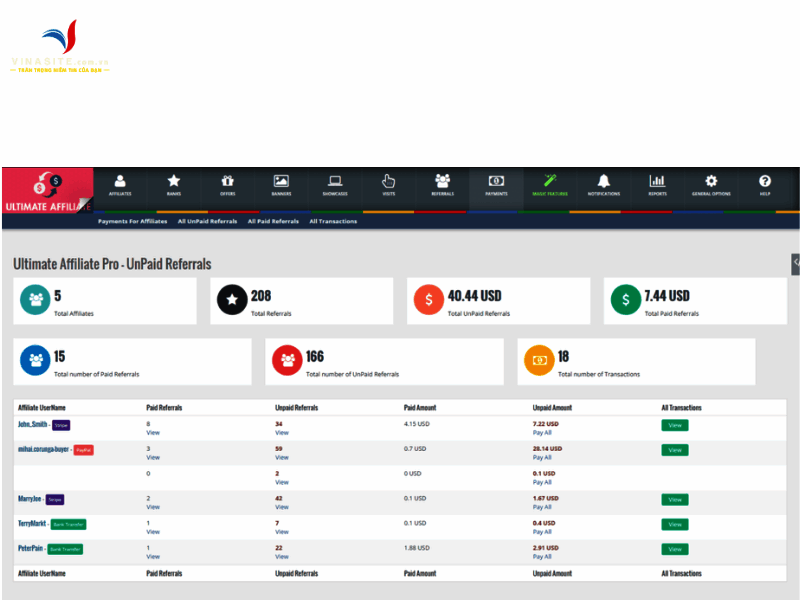Screen dimensions: 800x600
Task: Select the Payments For Affiliates menu item
Action: coord(131,221)
